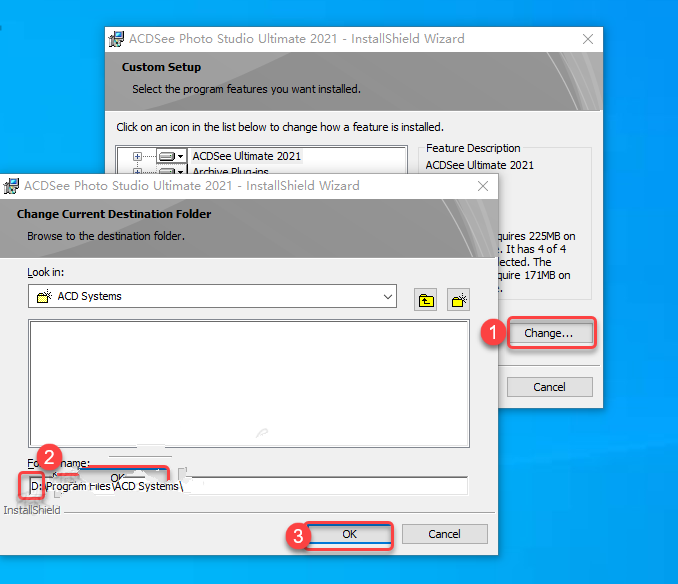Select the ACDSee Ultimate 2021 feature item
Image resolution: width=678 pixels, height=584 pixels.
tap(246, 156)
